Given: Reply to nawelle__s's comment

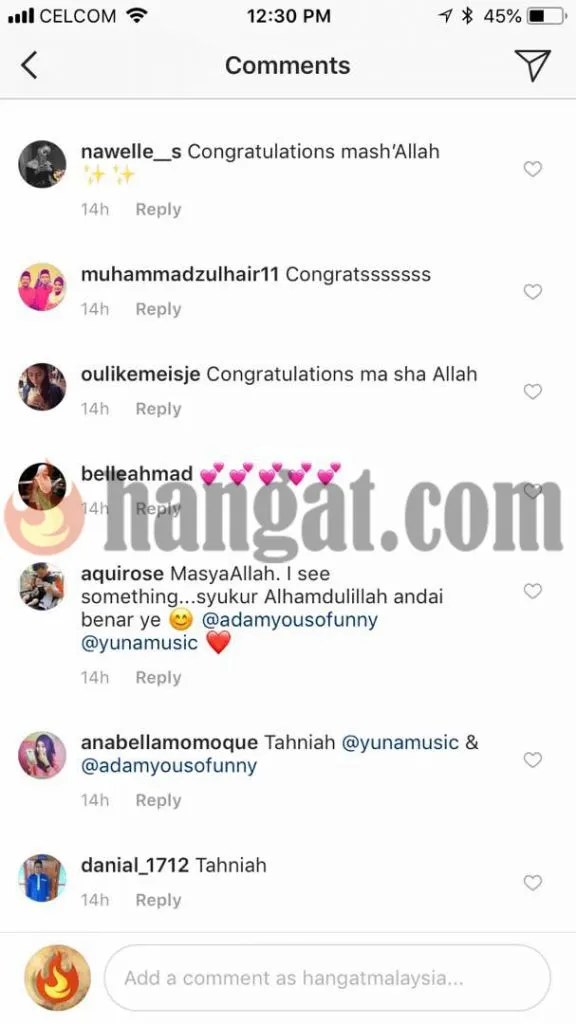Looking at the screenshot, I should (158, 210).
